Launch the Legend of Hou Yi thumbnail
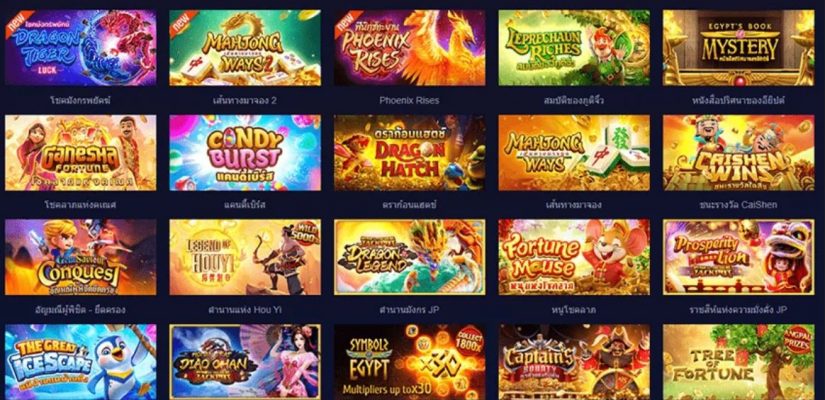This screenshot has width=825, height=400. pos(245,257)
